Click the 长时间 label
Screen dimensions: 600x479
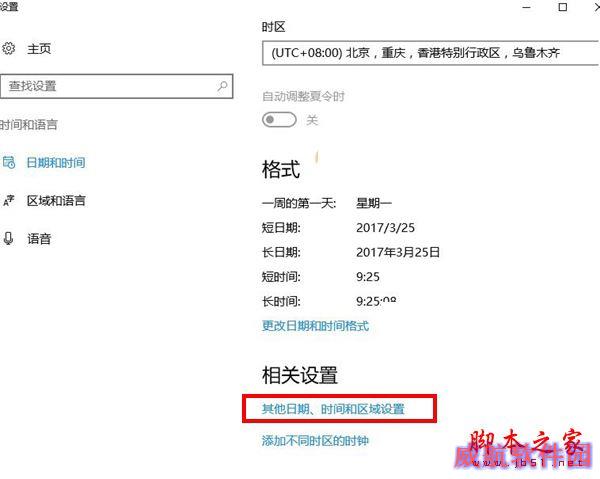pos(281,301)
